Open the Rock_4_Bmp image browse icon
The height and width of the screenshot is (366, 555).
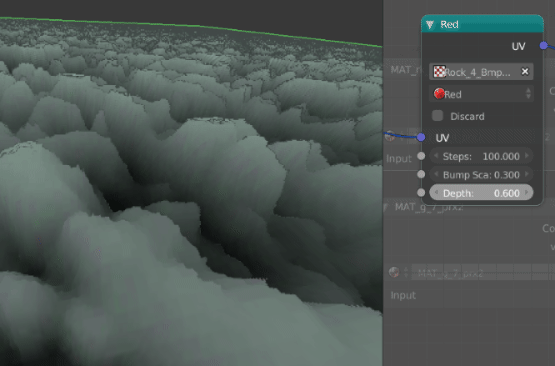point(439,72)
